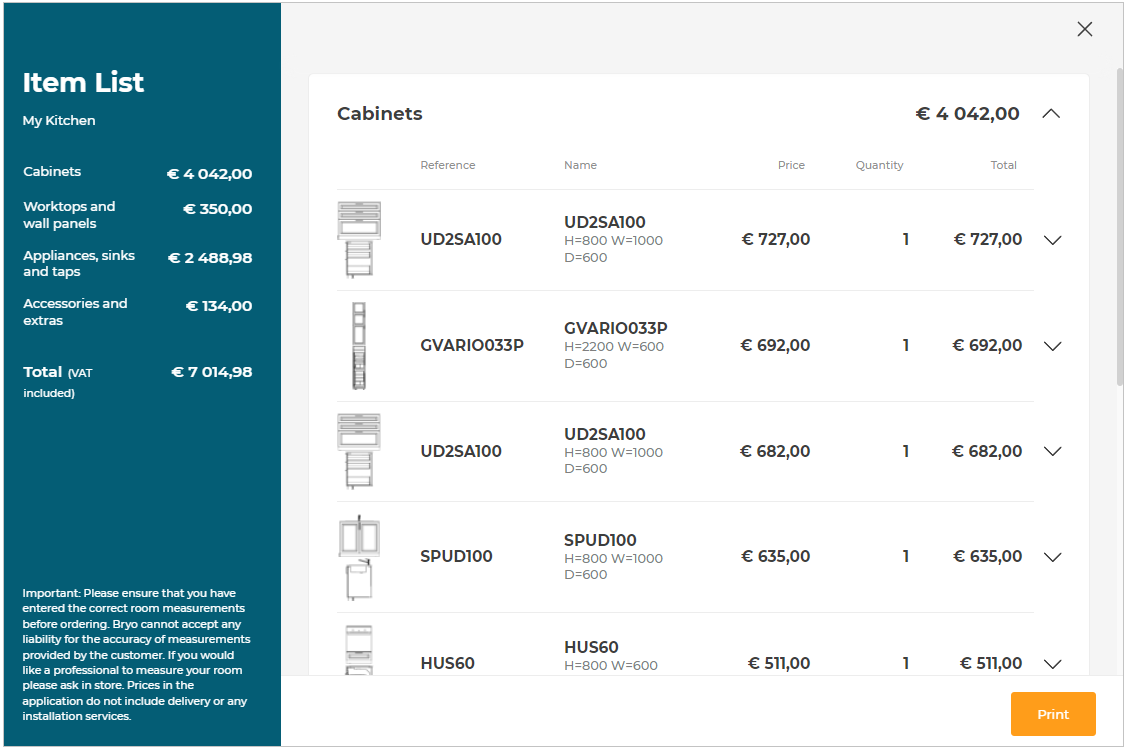The height and width of the screenshot is (749, 1128).
Task: Close the Item List dialog
Action: click(1085, 29)
